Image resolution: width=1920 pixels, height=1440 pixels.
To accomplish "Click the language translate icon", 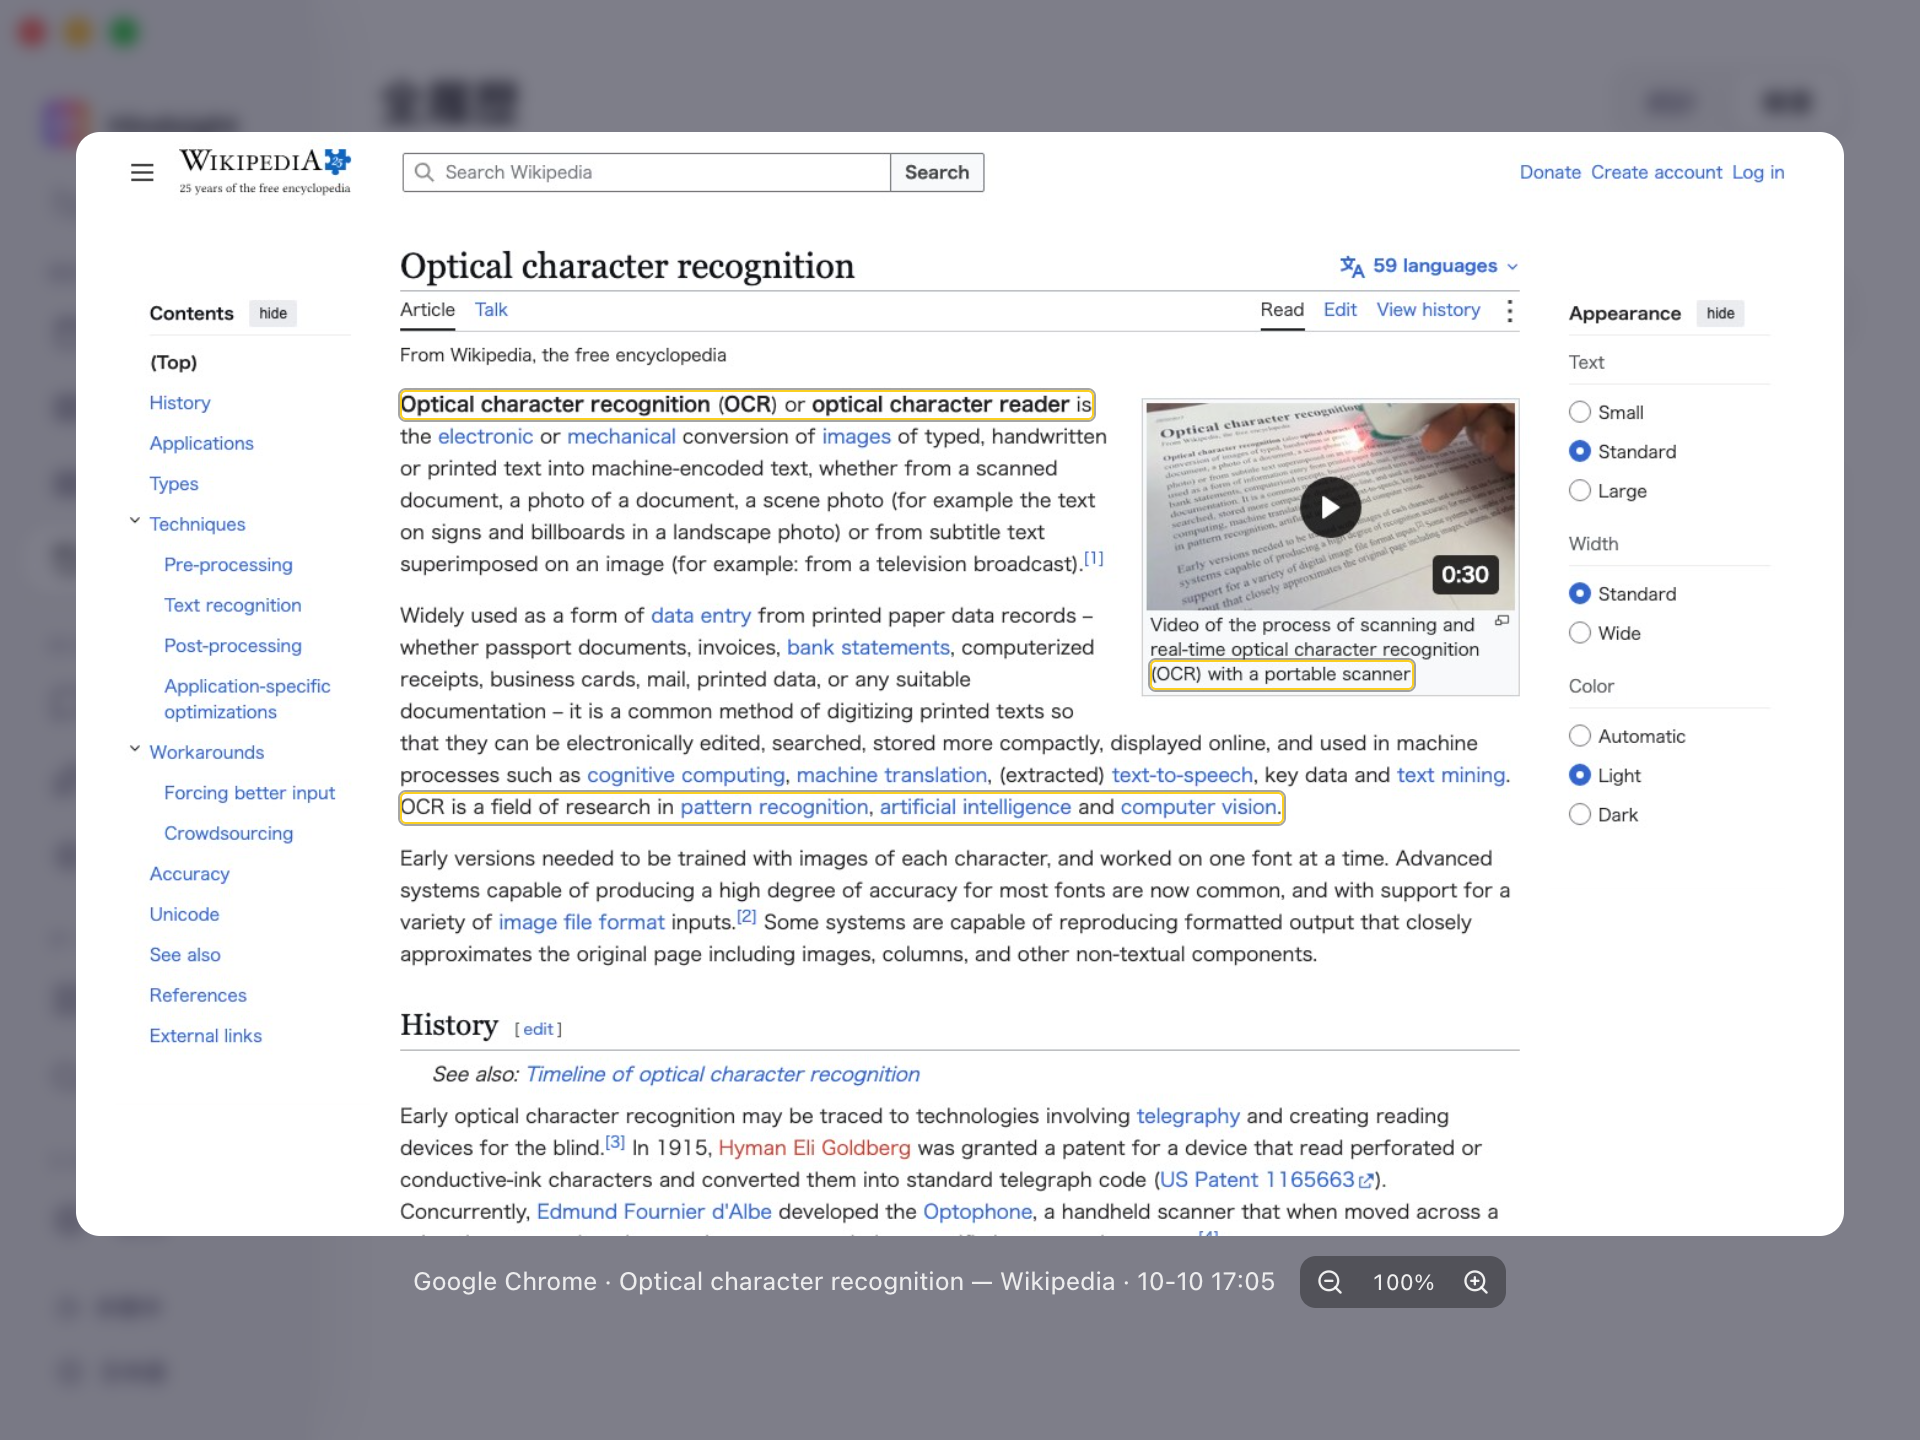I will coord(1352,266).
